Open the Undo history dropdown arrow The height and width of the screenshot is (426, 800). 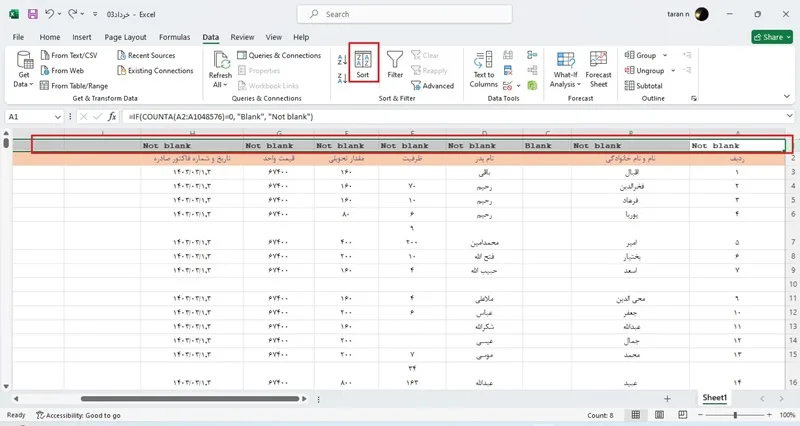[60, 14]
